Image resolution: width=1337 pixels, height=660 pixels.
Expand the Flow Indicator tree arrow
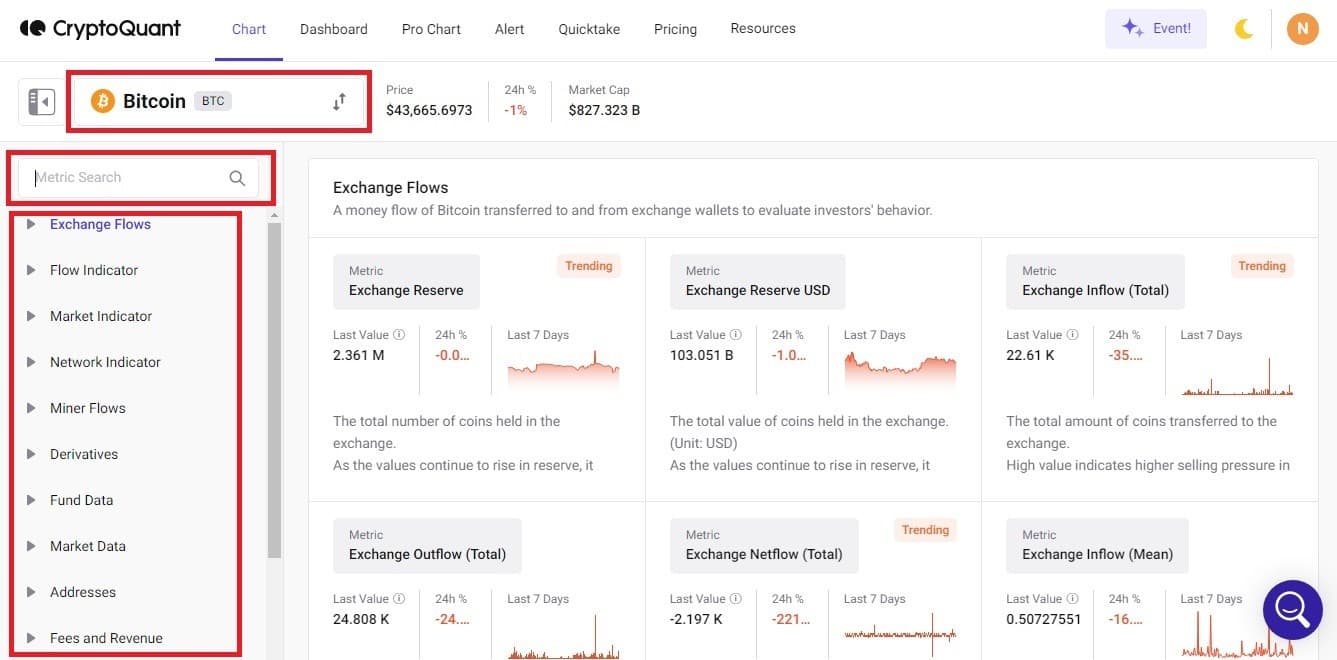[x=31, y=270]
